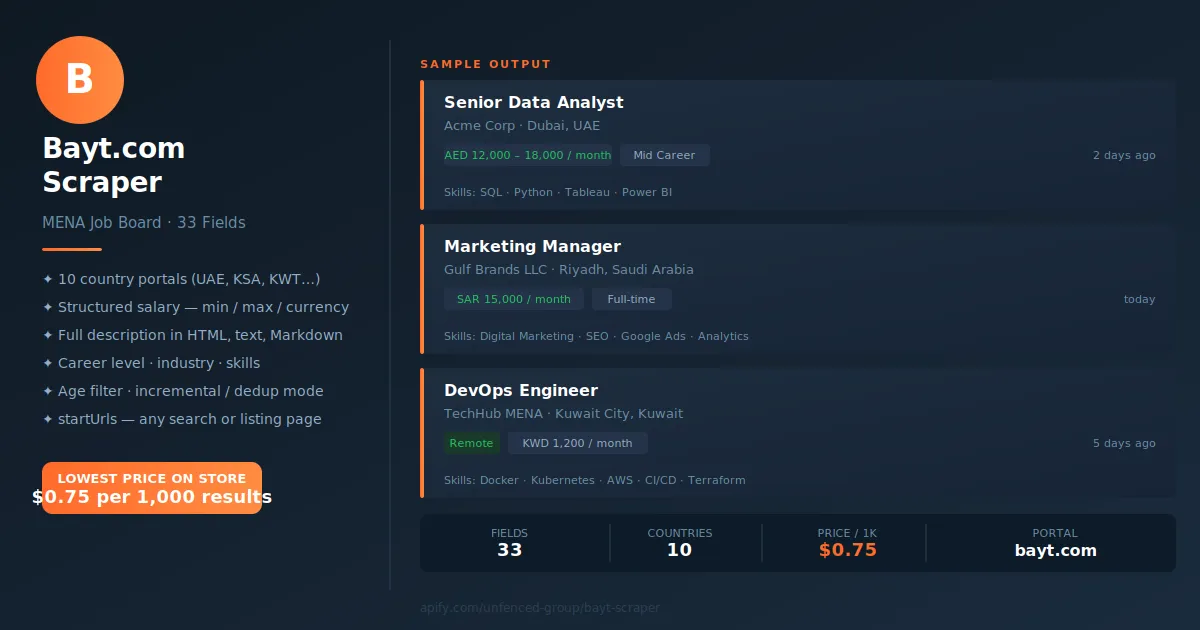This screenshot has height=630, width=1200.
Task: Click the Skills: Digital Marketing · SEO line
Action: 596,336
